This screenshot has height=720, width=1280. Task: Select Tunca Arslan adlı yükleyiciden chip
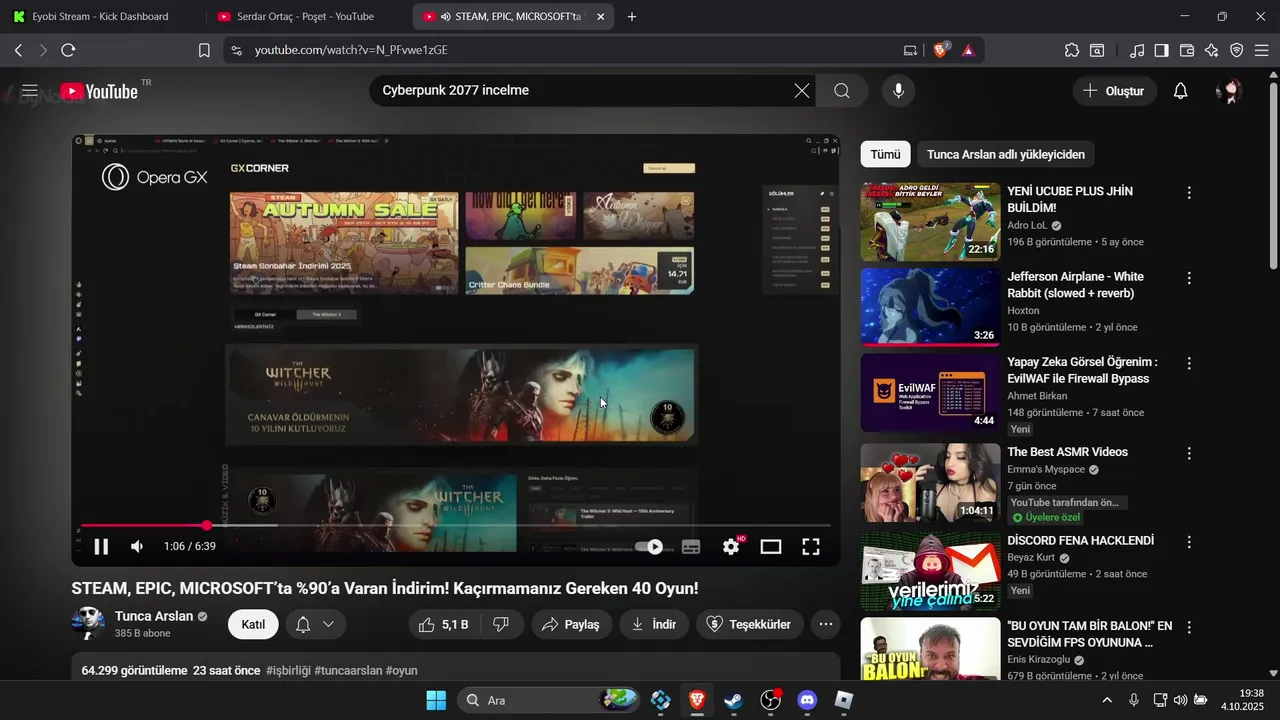(1006, 154)
